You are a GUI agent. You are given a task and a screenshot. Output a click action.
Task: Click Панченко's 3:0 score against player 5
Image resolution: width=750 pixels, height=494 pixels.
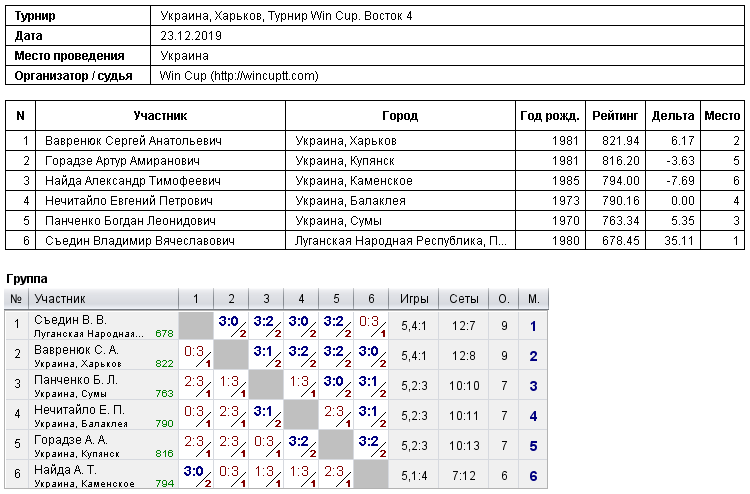pyautogui.click(x=333, y=382)
